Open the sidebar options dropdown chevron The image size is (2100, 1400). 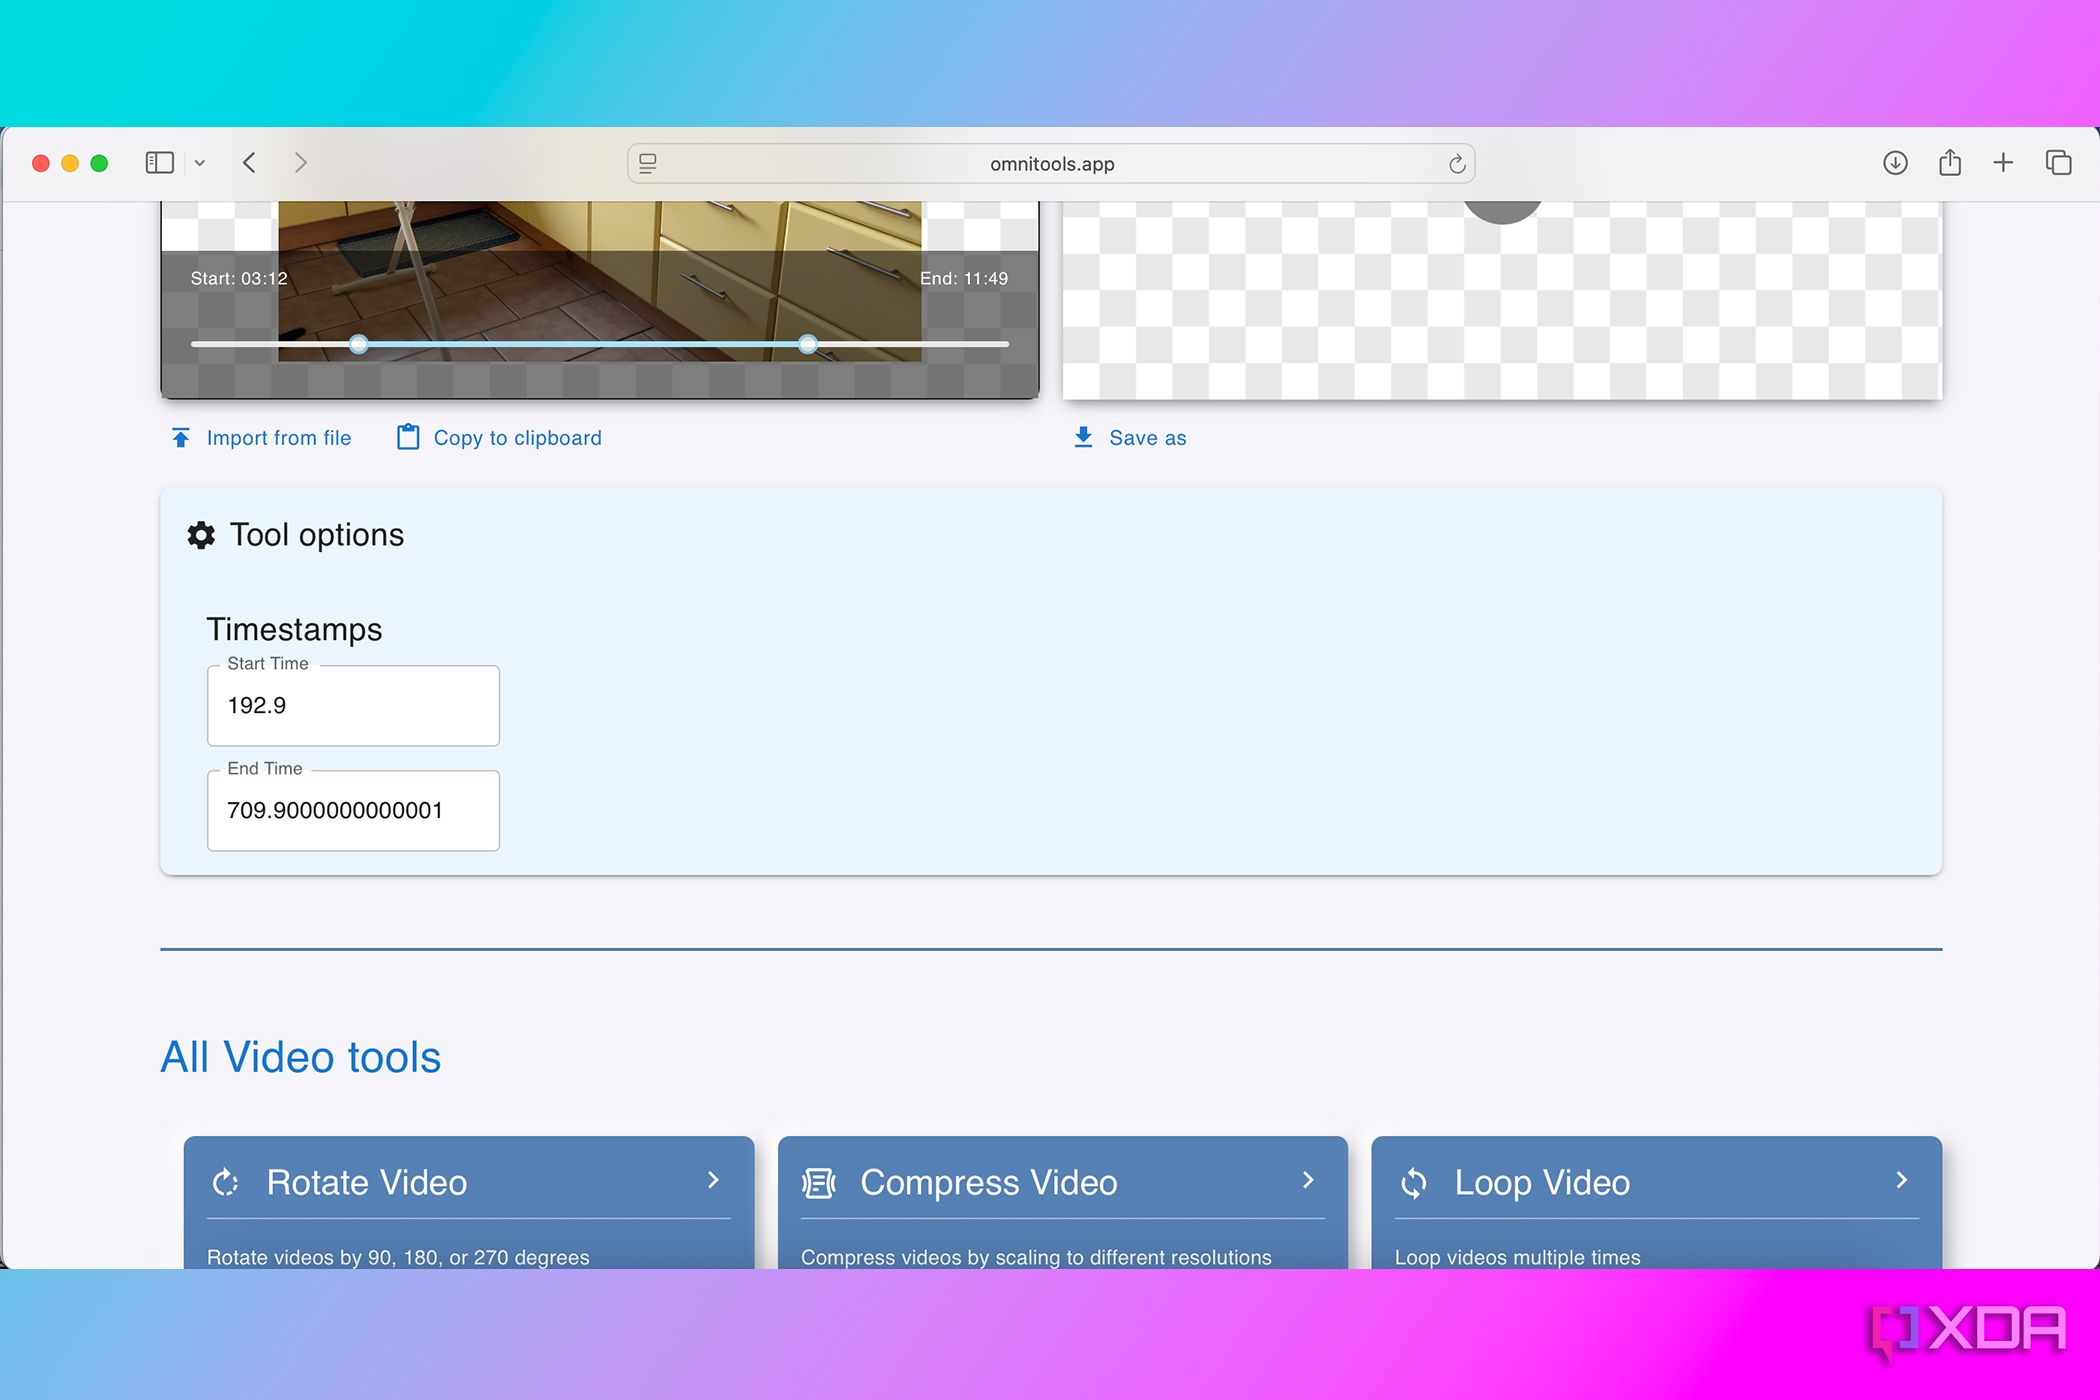200,163
